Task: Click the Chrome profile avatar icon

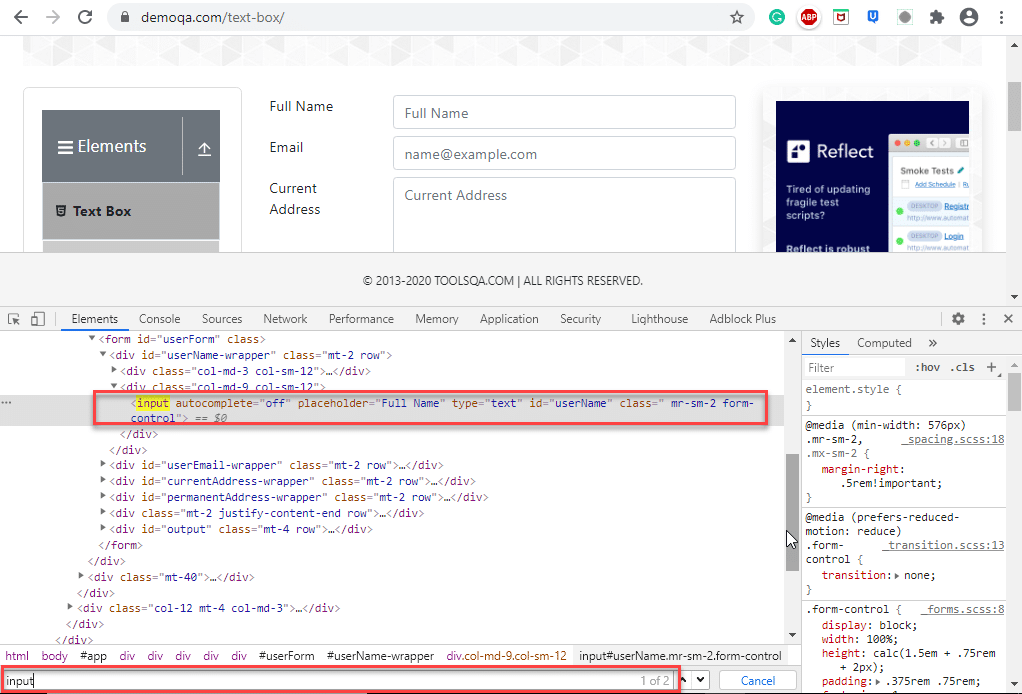Action: (x=969, y=17)
